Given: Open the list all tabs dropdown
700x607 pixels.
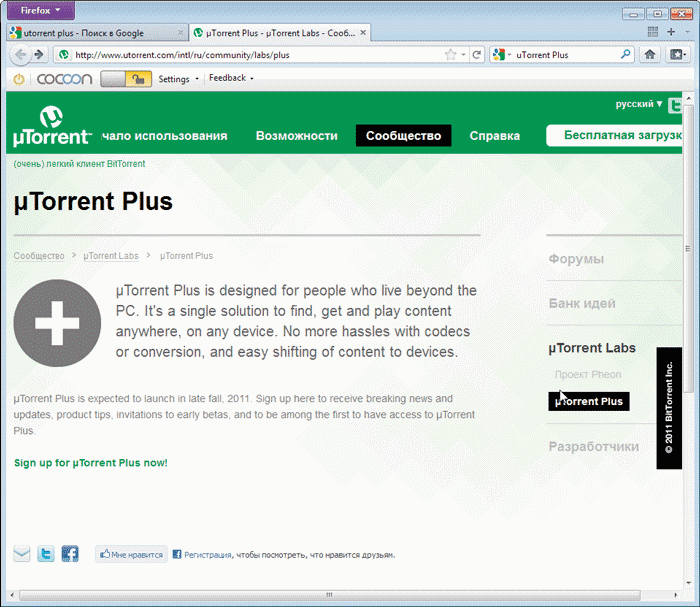Looking at the screenshot, I should [688, 32].
